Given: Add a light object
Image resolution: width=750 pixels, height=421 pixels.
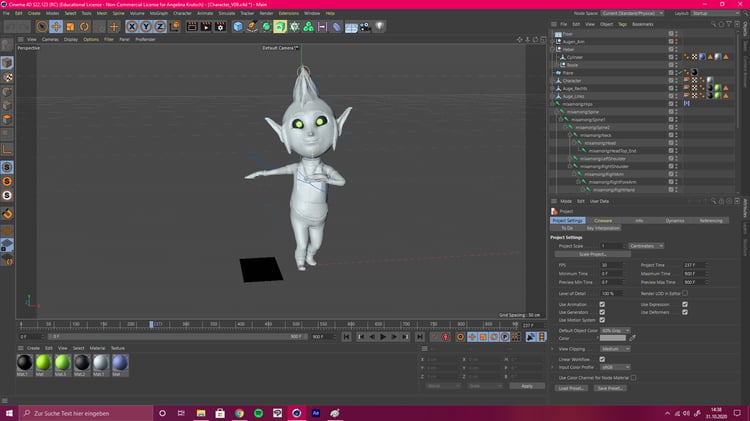Looking at the screenshot, I should [x=379, y=27].
